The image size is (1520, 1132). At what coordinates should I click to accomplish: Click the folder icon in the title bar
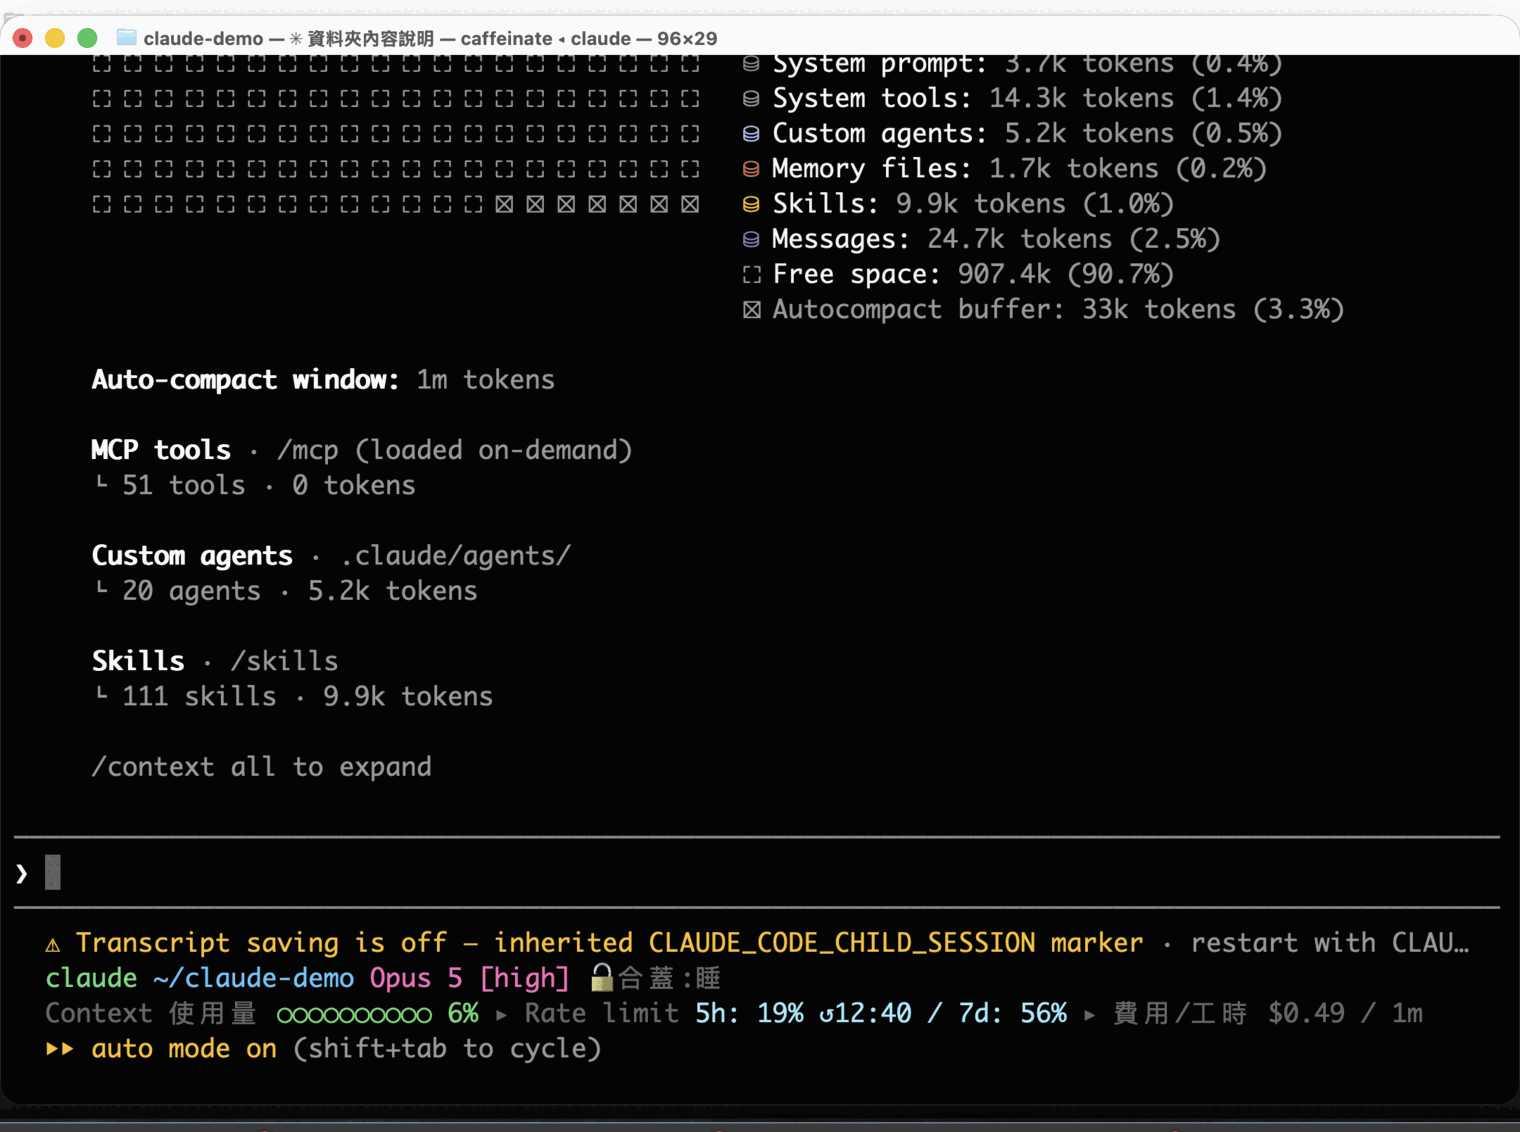pos(126,38)
